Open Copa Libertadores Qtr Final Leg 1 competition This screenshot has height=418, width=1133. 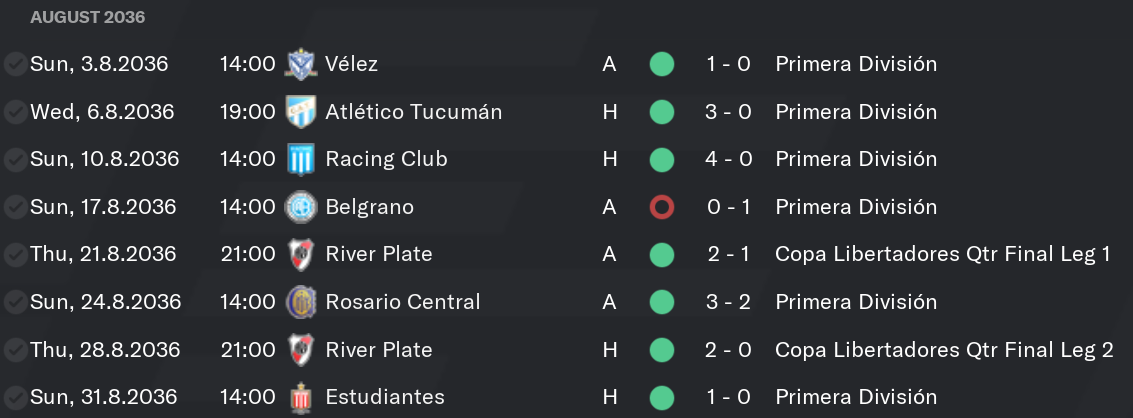click(943, 254)
